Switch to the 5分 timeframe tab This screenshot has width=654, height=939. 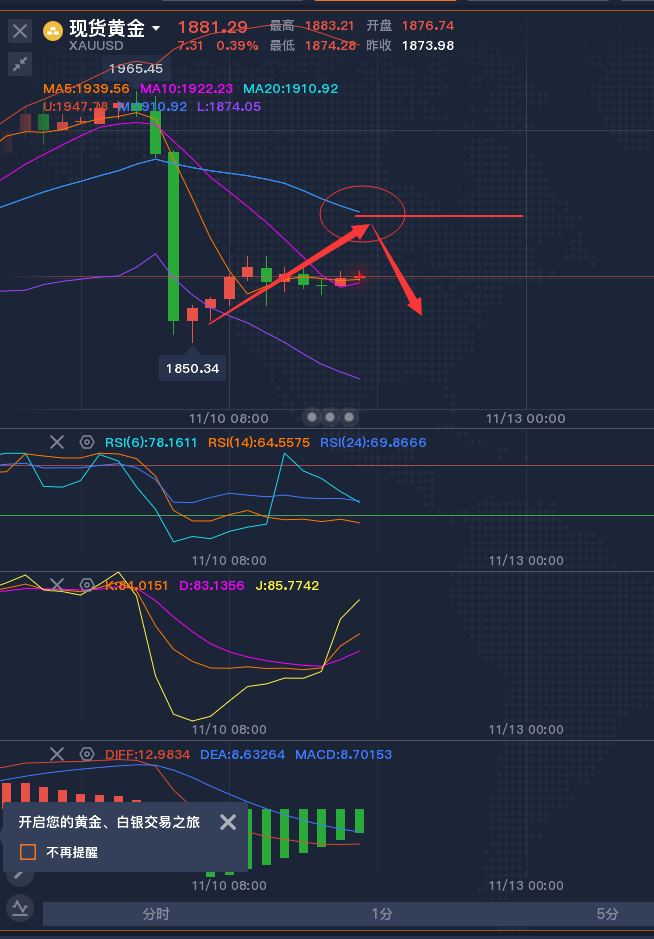(x=607, y=914)
